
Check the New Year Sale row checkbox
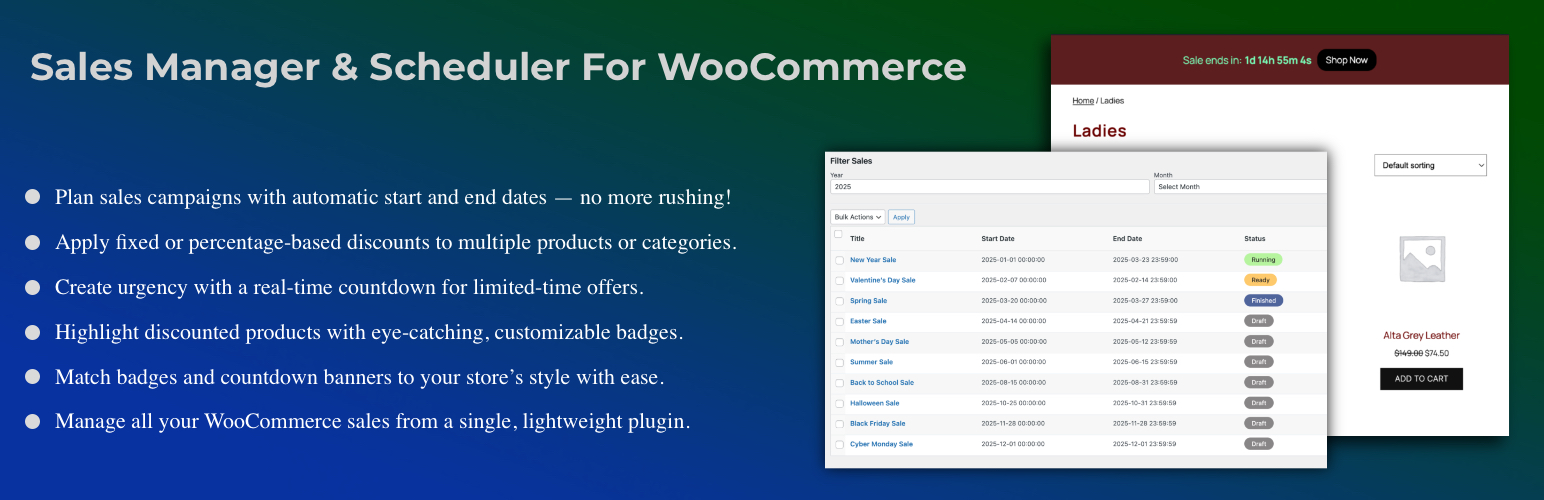(840, 260)
